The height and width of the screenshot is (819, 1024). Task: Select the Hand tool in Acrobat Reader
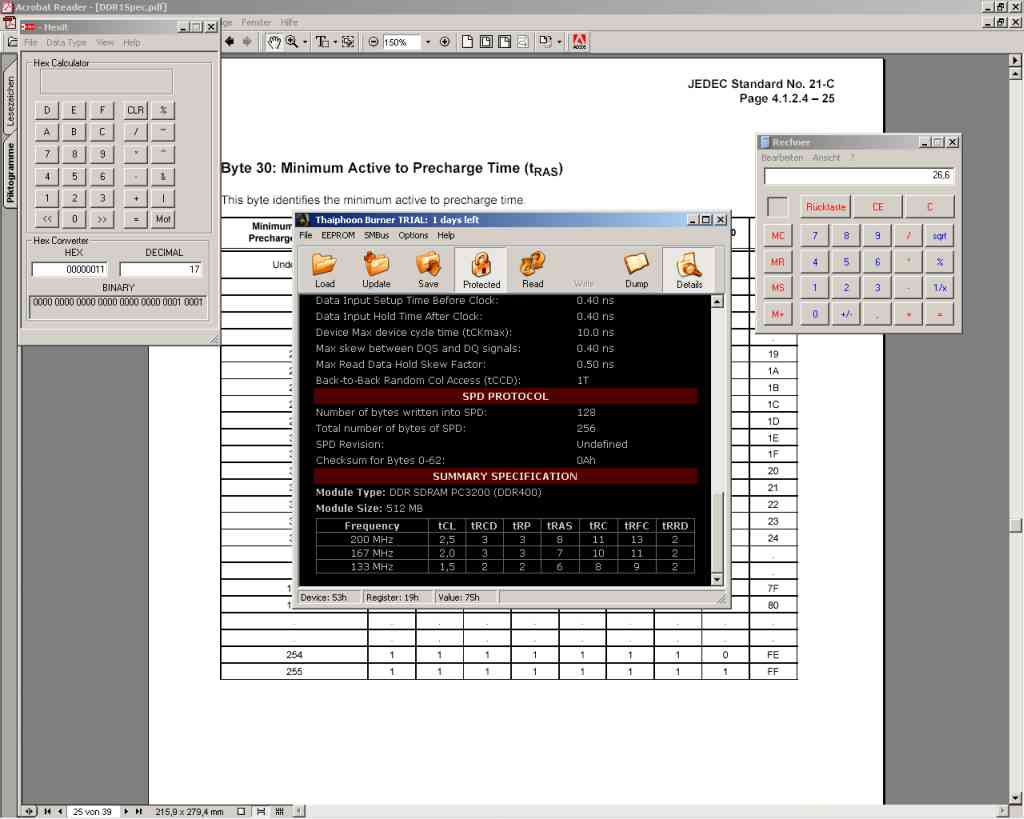(274, 42)
